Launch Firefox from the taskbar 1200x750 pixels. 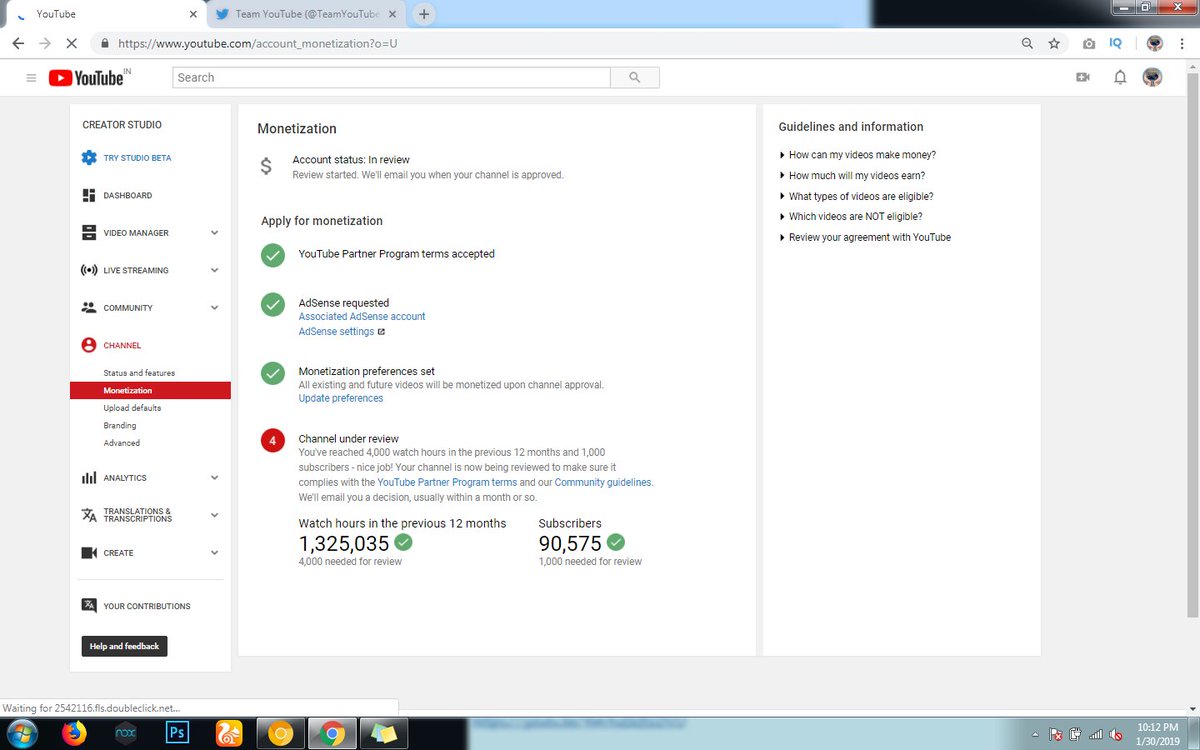click(74, 734)
